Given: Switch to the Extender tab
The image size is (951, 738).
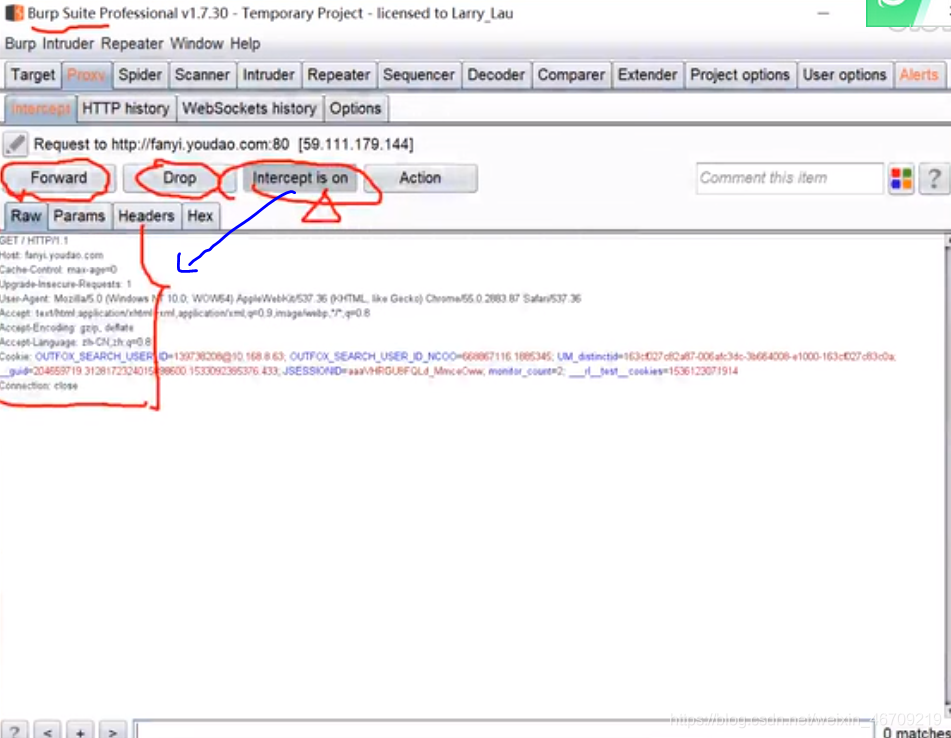Looking at the screenshot, I should 647,75.
